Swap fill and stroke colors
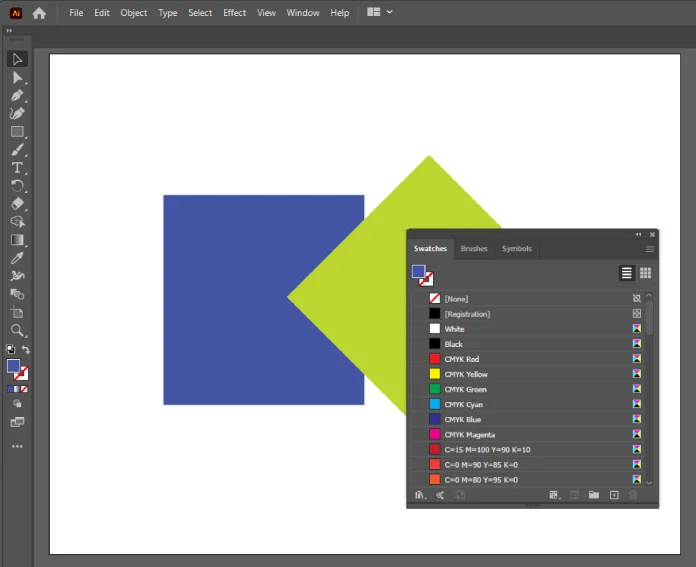 pos(26,350)
